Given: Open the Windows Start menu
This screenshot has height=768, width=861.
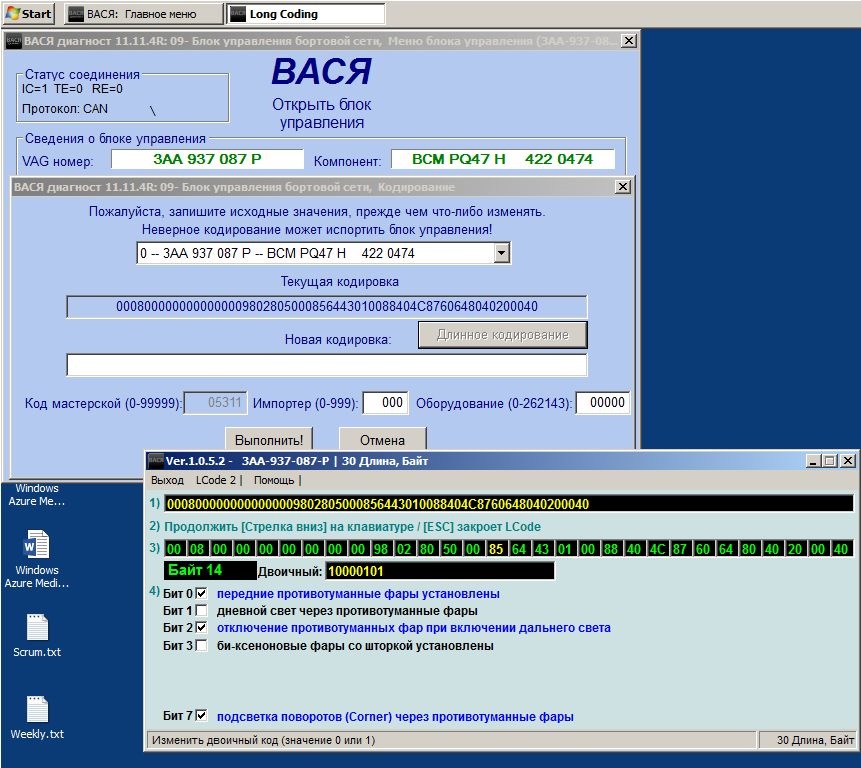Looking at the screenshot, I should [29, 14].
